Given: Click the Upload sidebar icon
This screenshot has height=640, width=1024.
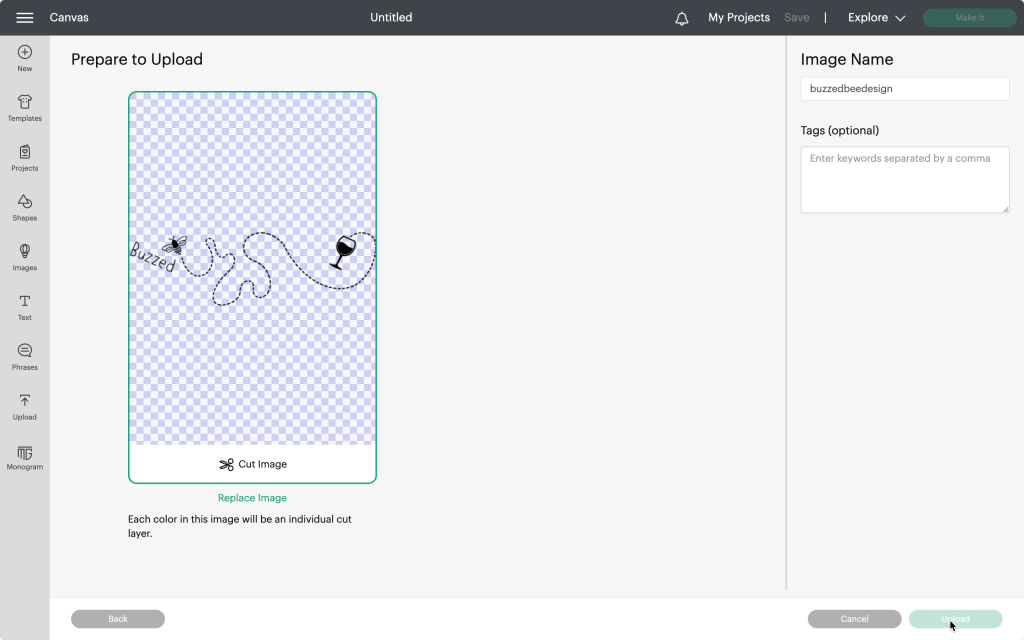Looking at the screenshot, I should [x=25, y=402].
